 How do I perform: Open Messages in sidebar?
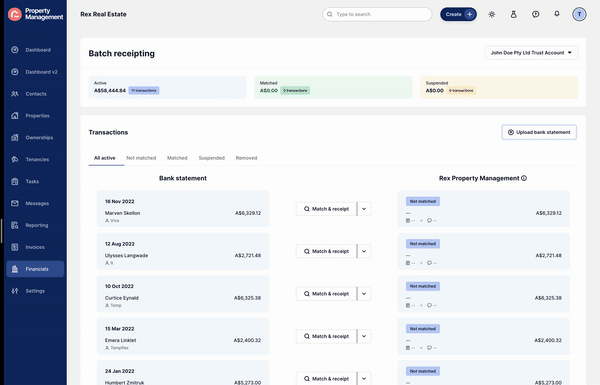[35, 203]
